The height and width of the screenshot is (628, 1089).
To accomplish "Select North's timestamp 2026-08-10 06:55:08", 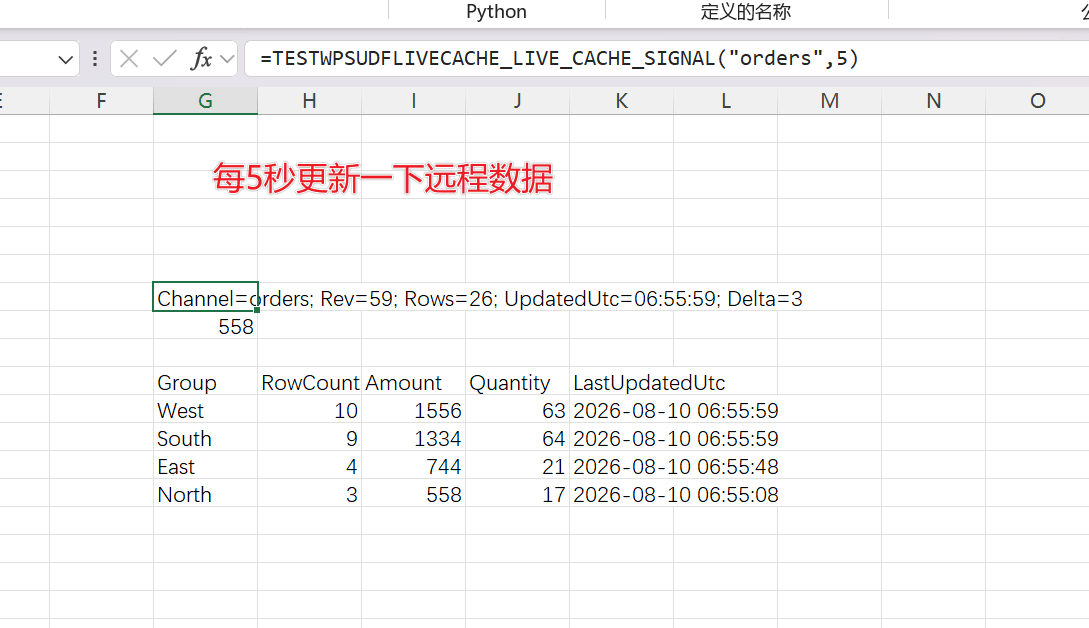I will (676, 494).
